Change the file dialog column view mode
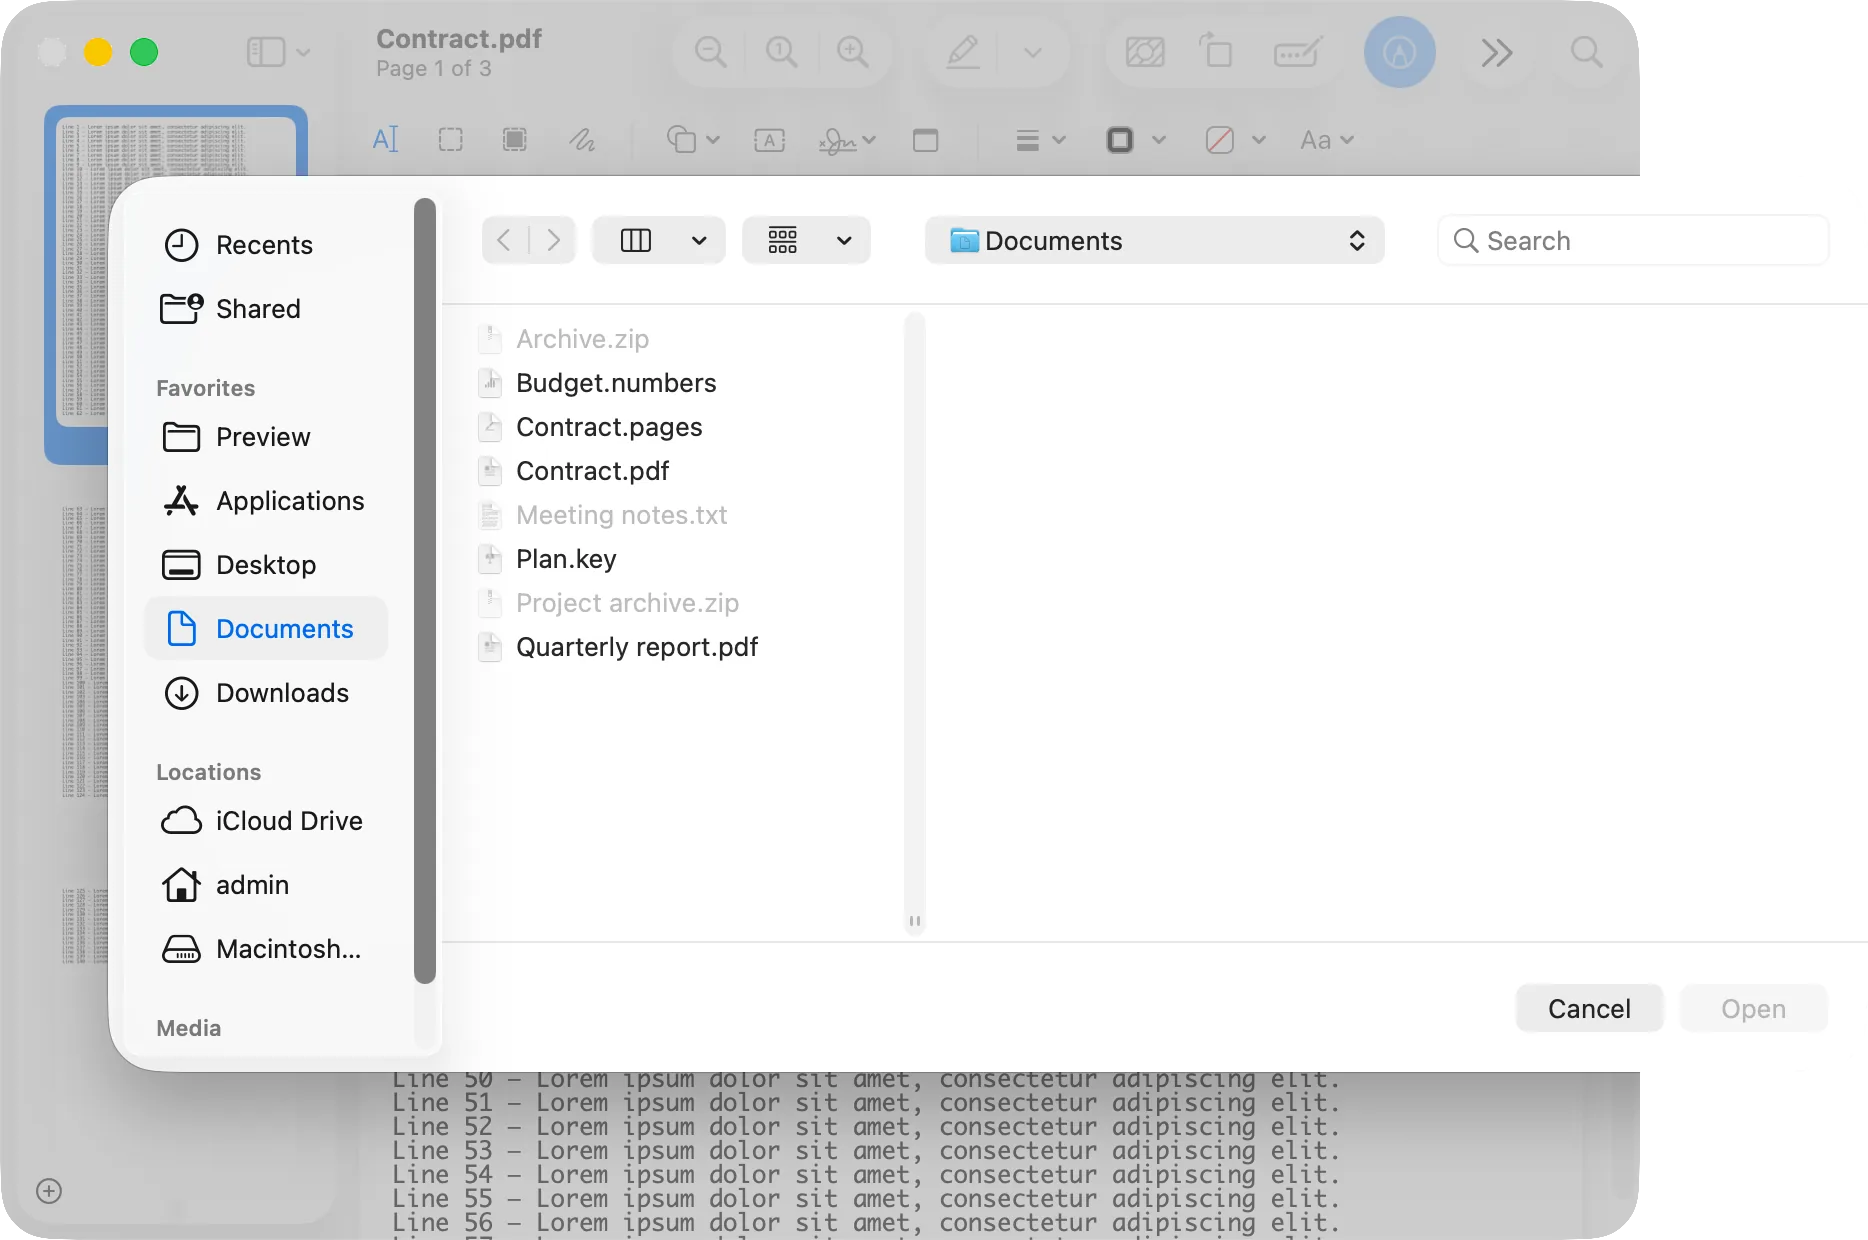The width and height of the screenshot is (1868, 1240). (659, 240)
